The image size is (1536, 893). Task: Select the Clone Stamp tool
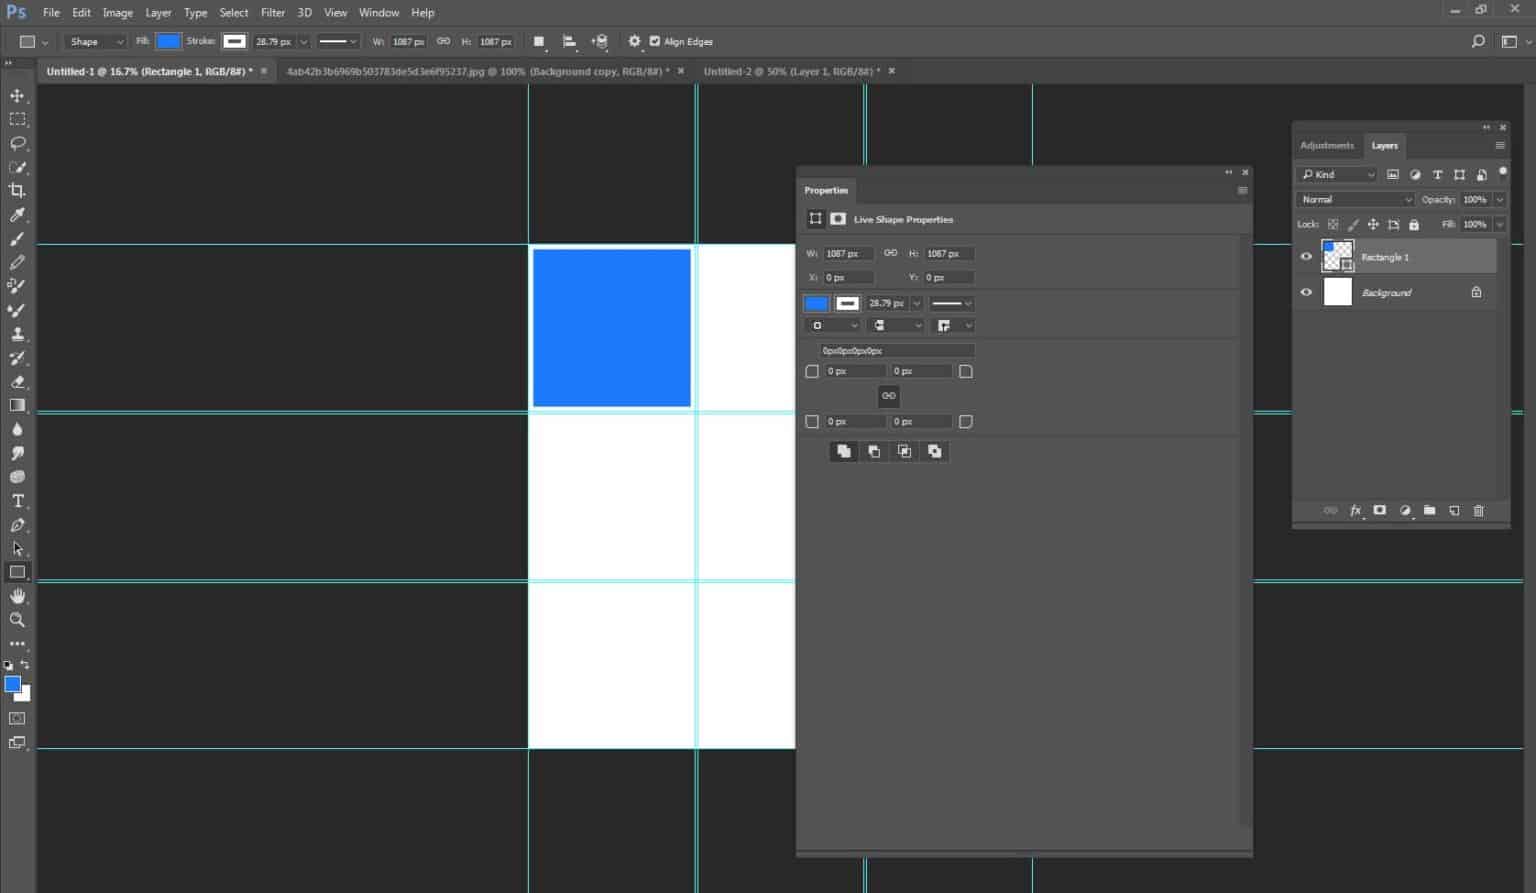(x=17, y=334)
